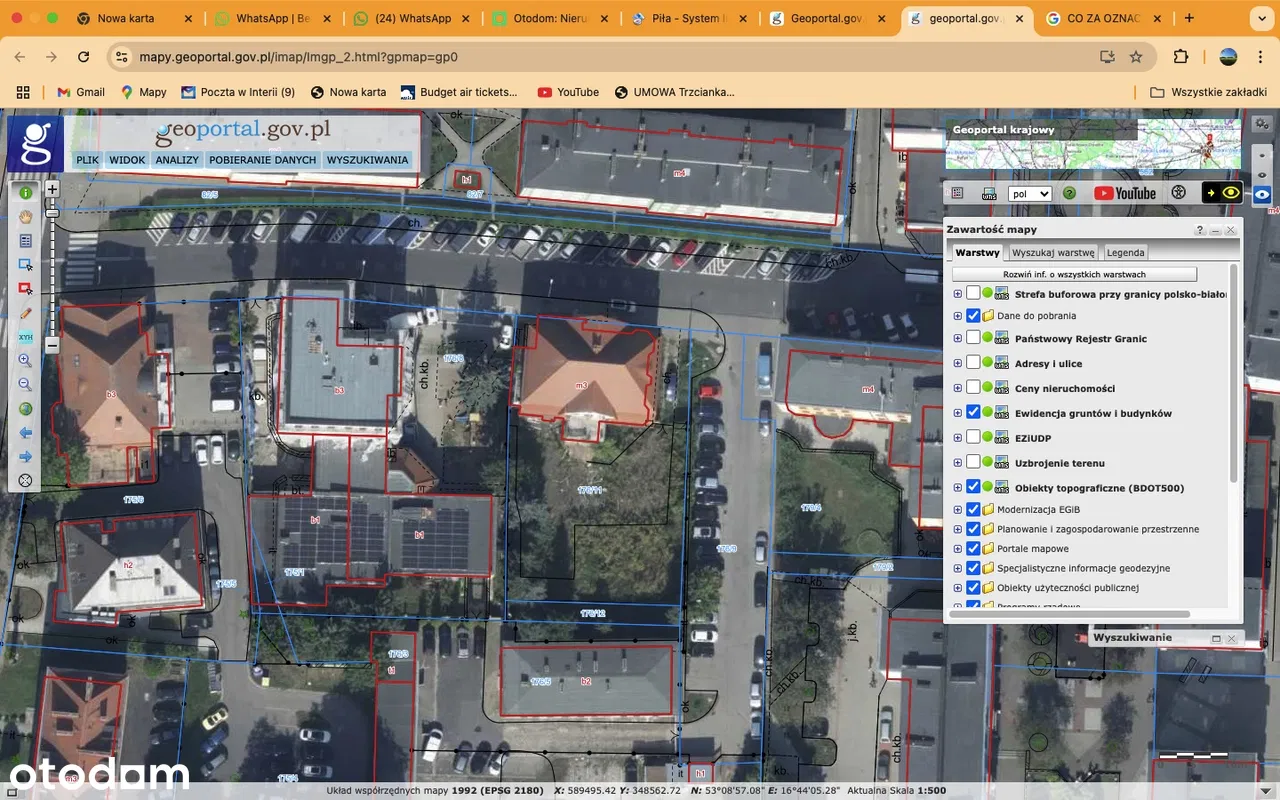1280x800 pixels.
Task: Expand the Państwowy Rejestr Granic node
Action: (958, 339)
